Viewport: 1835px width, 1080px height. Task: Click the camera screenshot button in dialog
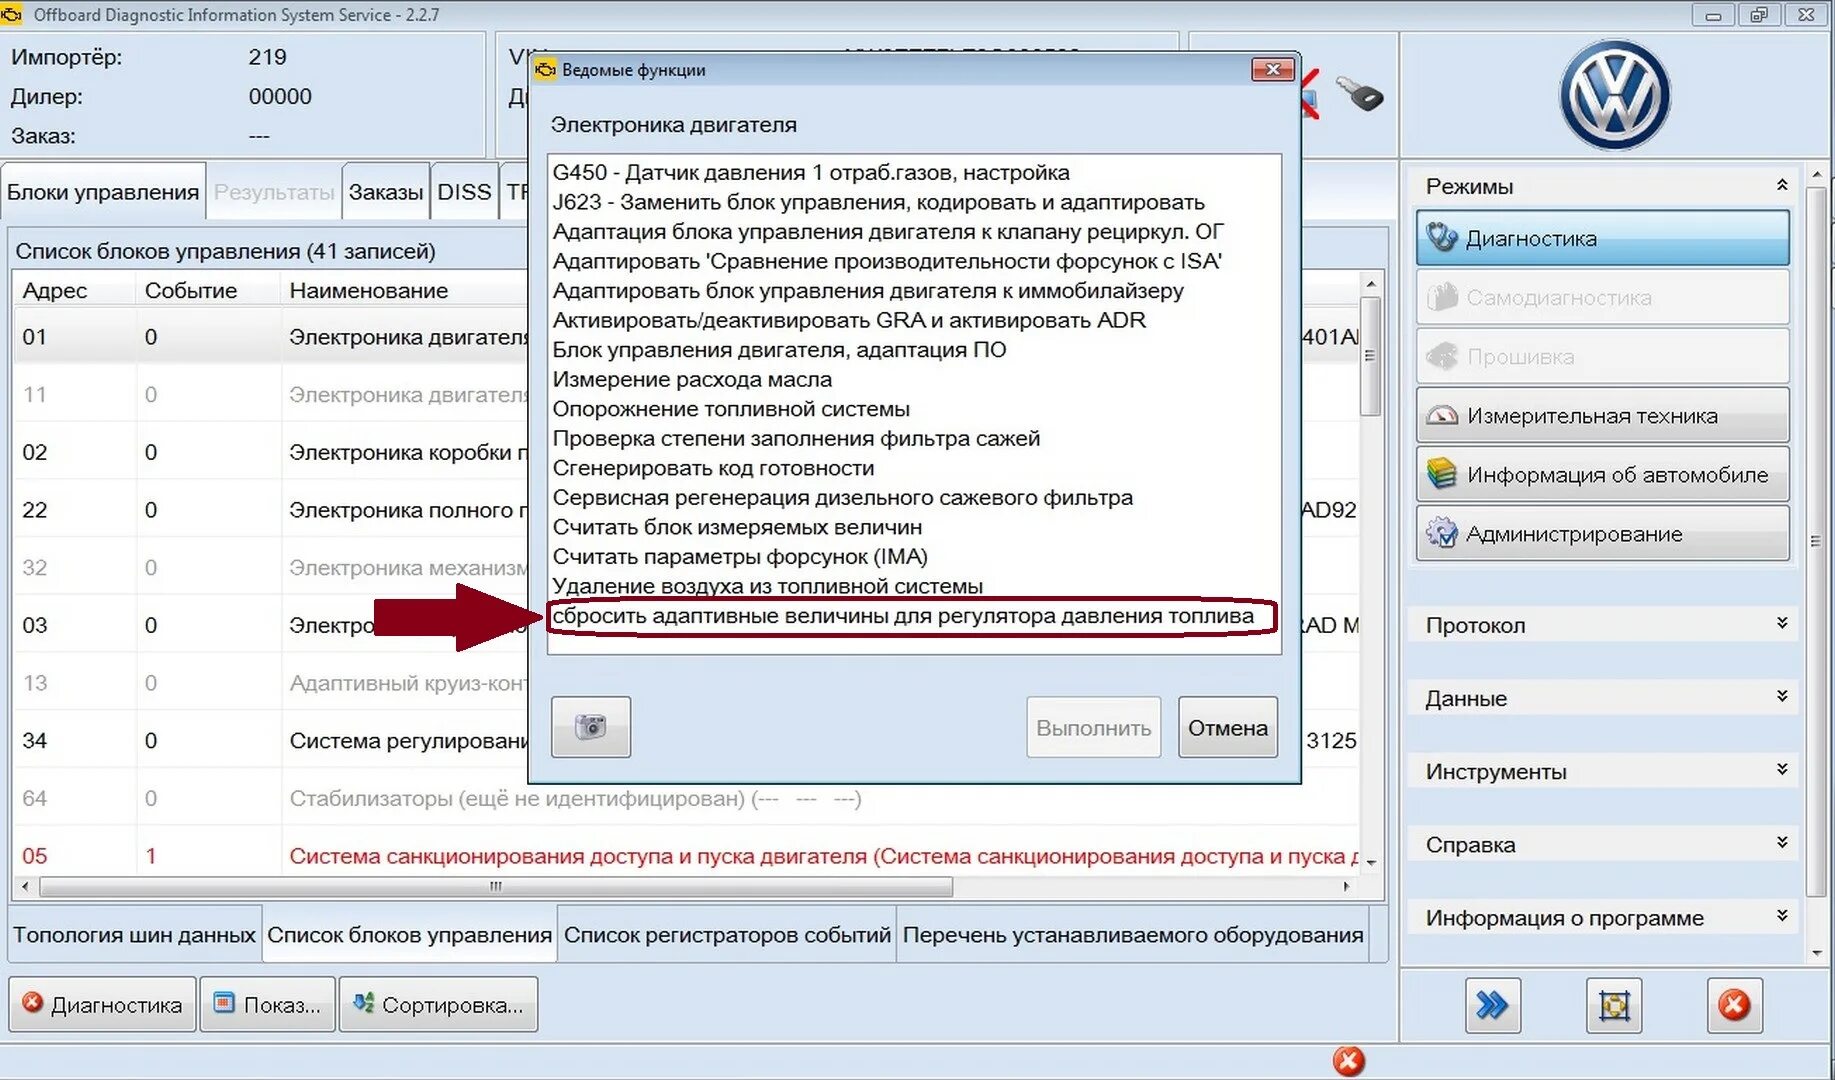pos(591,727)
